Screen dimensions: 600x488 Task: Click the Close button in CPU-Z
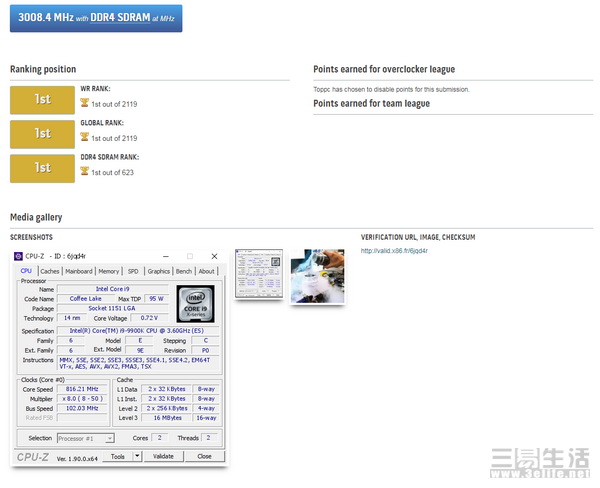click(x=205, y=456)
